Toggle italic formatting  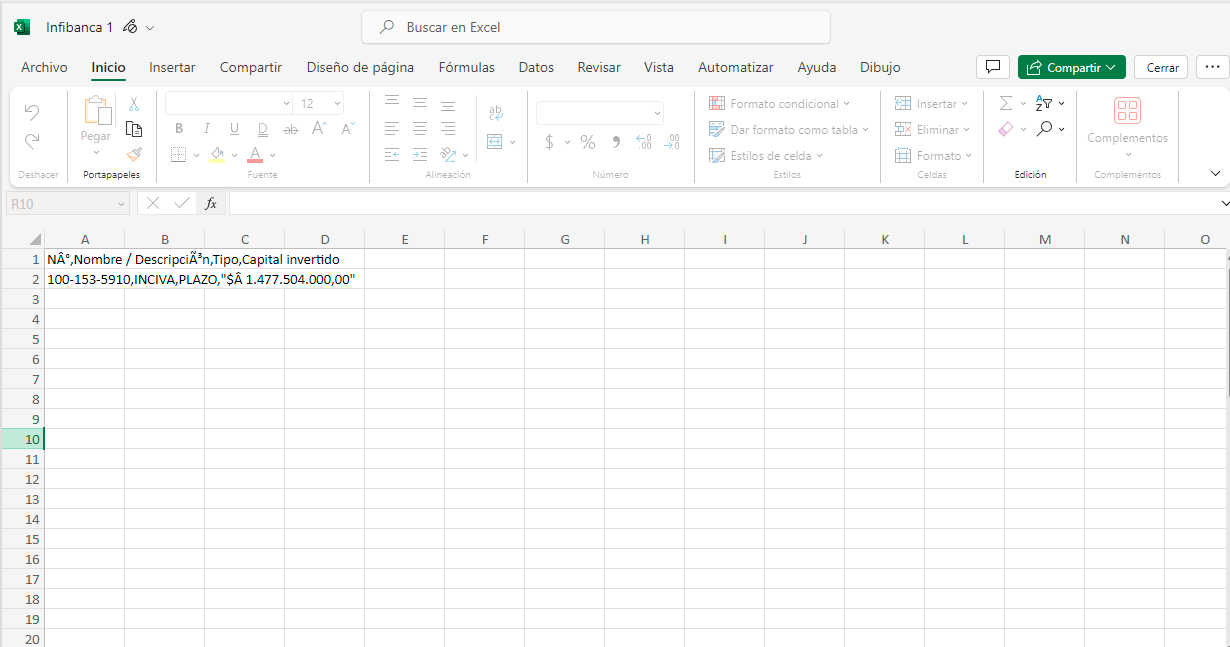coord(207,129)
